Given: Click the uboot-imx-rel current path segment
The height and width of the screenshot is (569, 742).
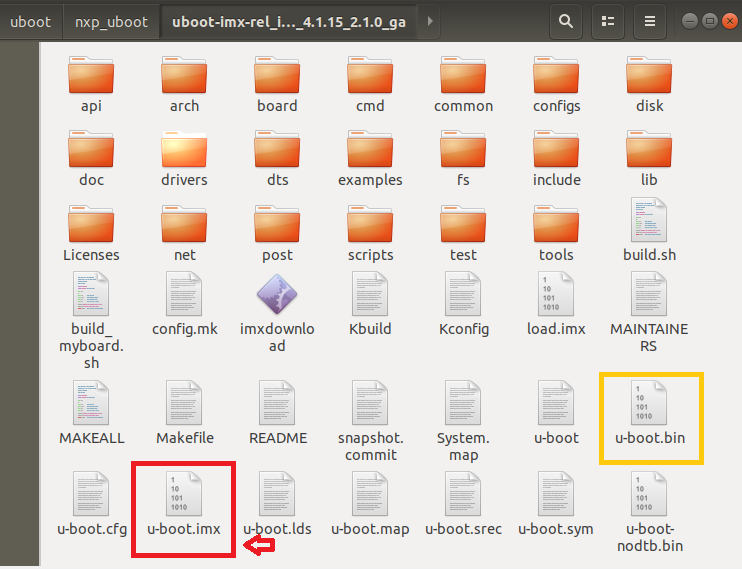Looking at the screenshot, I should 289,22.
